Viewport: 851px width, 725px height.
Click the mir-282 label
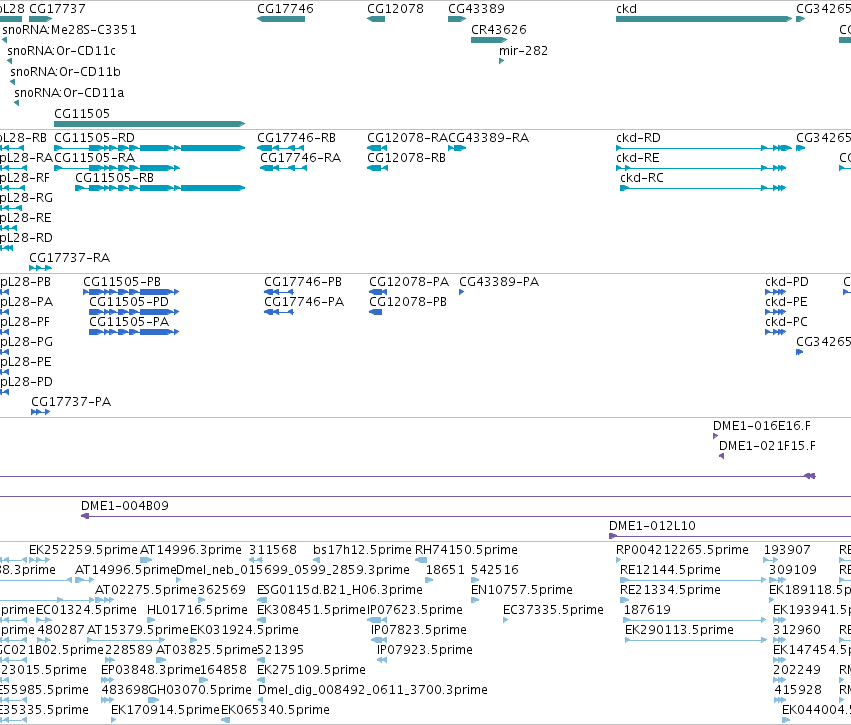pyautogui.click(x=523, y=50)
